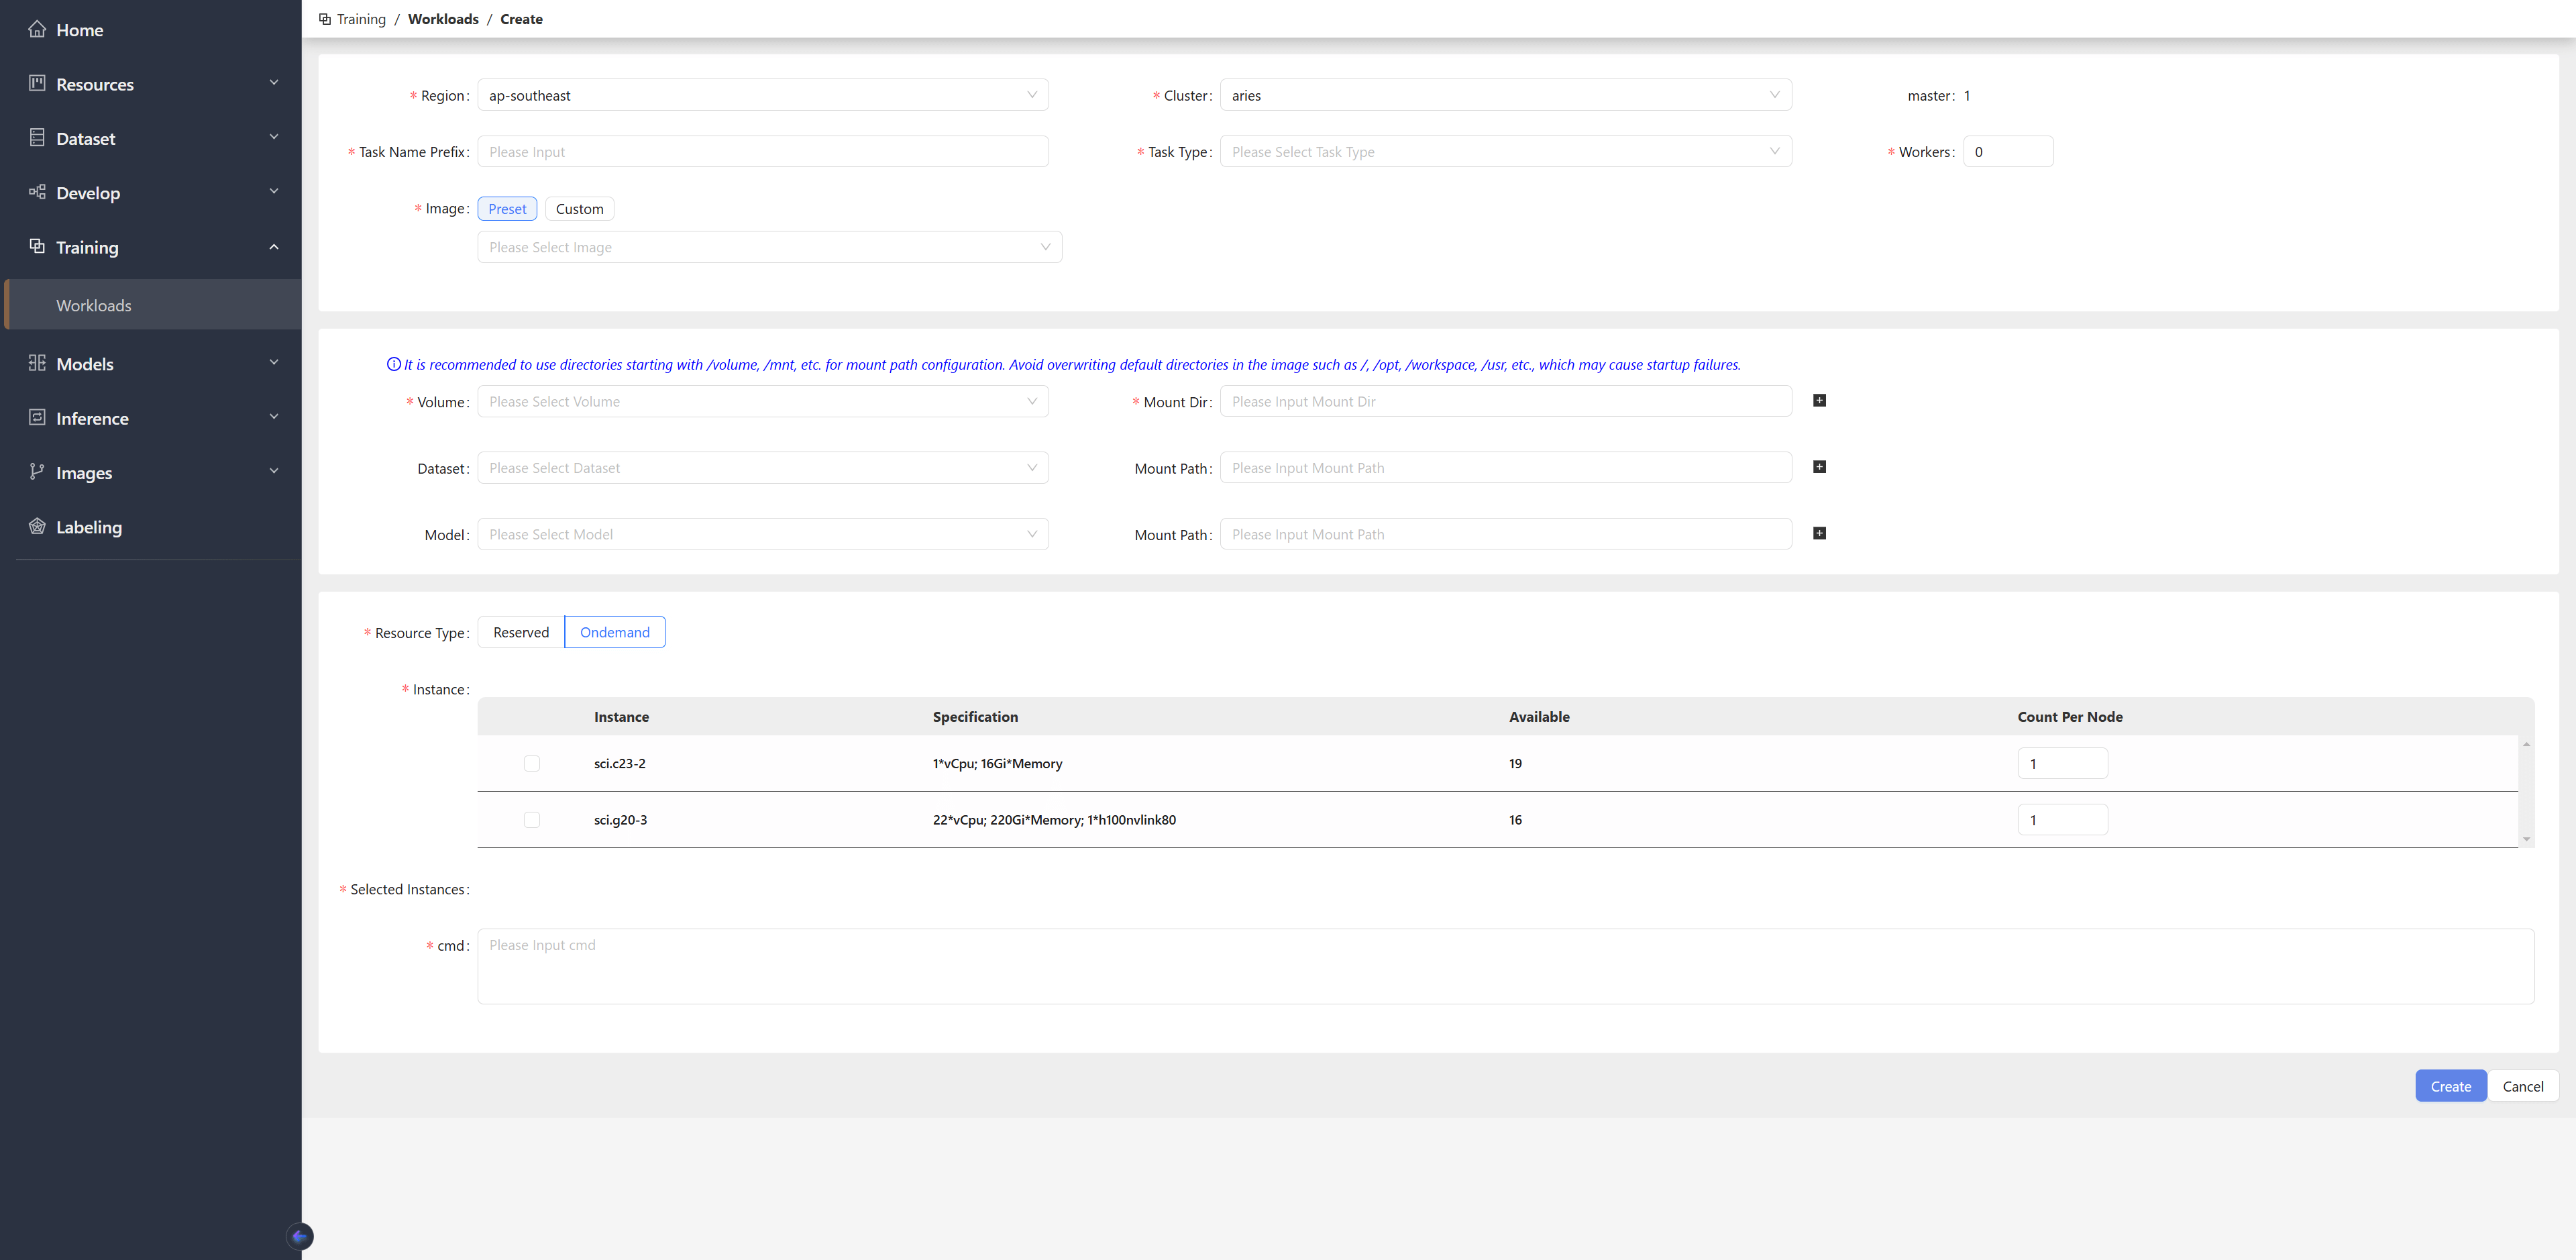Expand the Images menu chevron
The height and width of the screenshot is (1260, 2576).
click(274, 471)
